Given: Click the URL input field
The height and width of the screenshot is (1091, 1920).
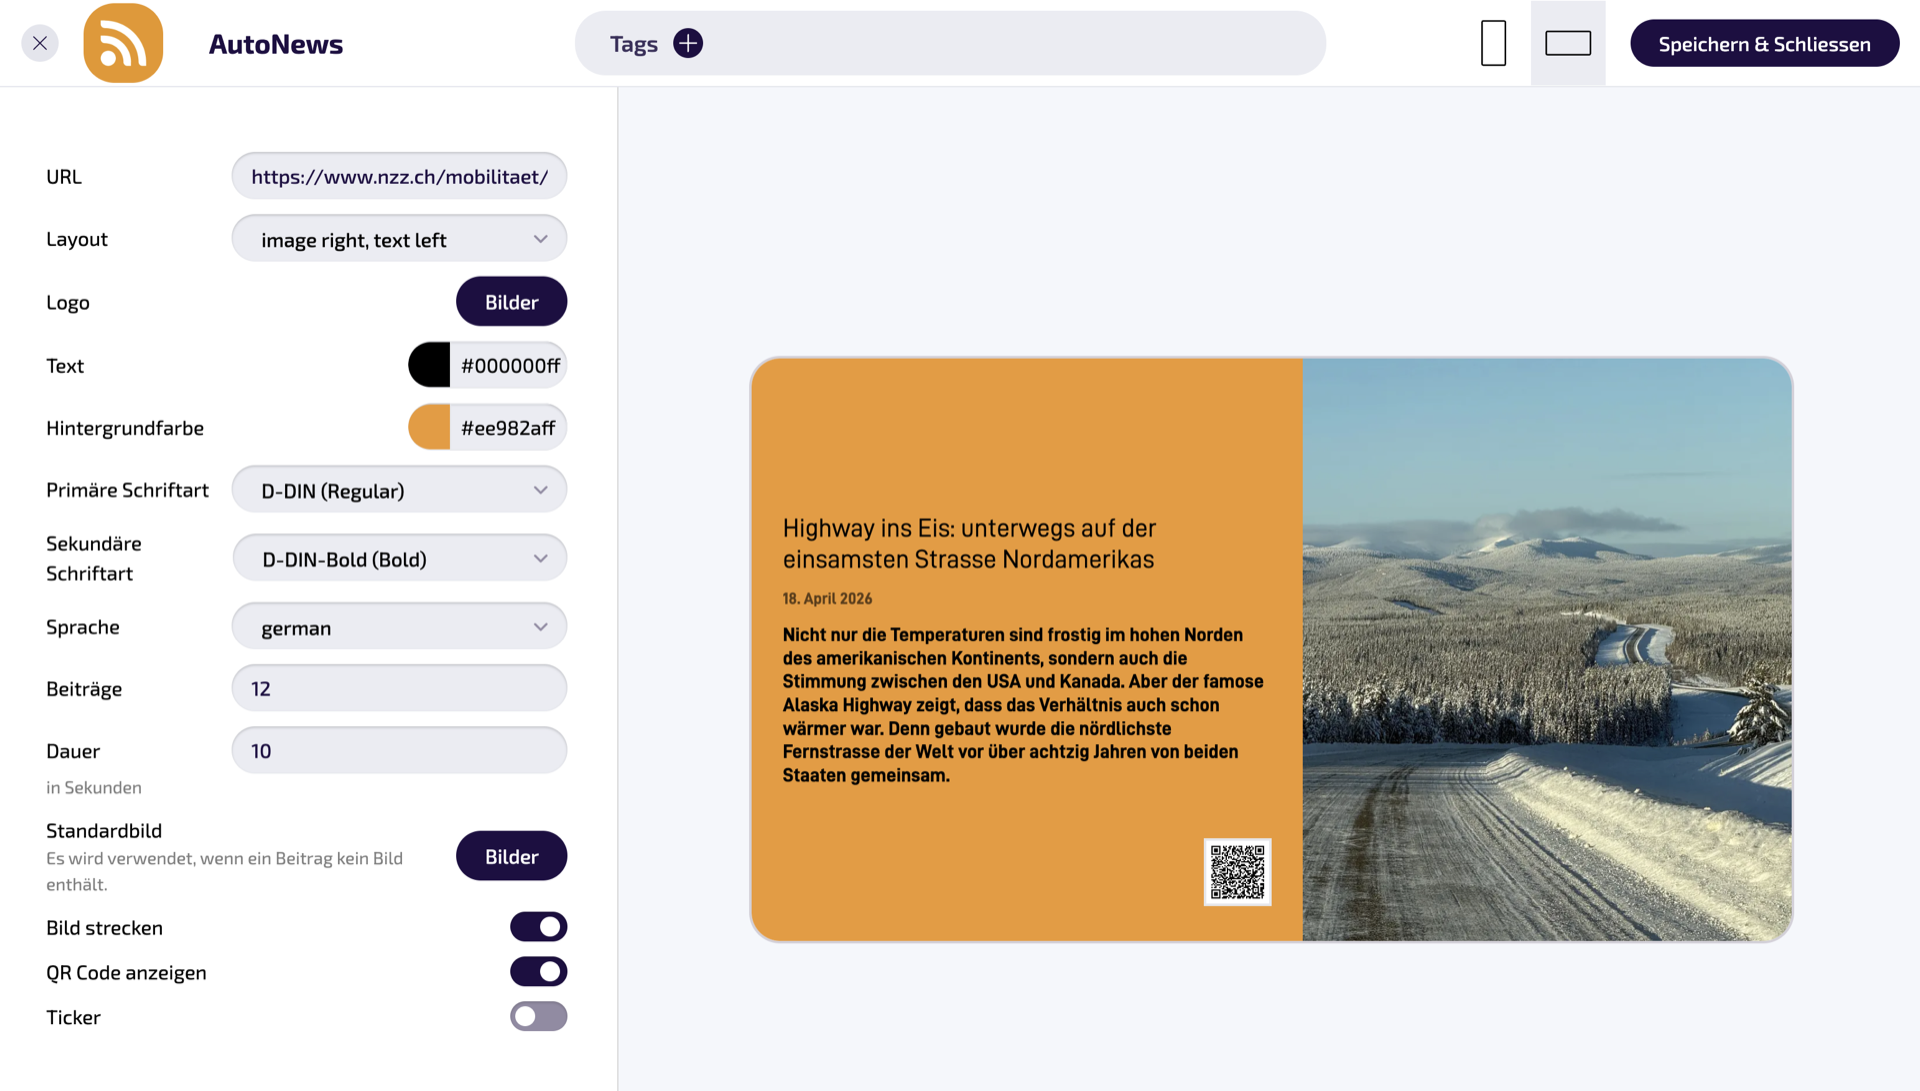Looking at the screenshot, I should (399, 176).
